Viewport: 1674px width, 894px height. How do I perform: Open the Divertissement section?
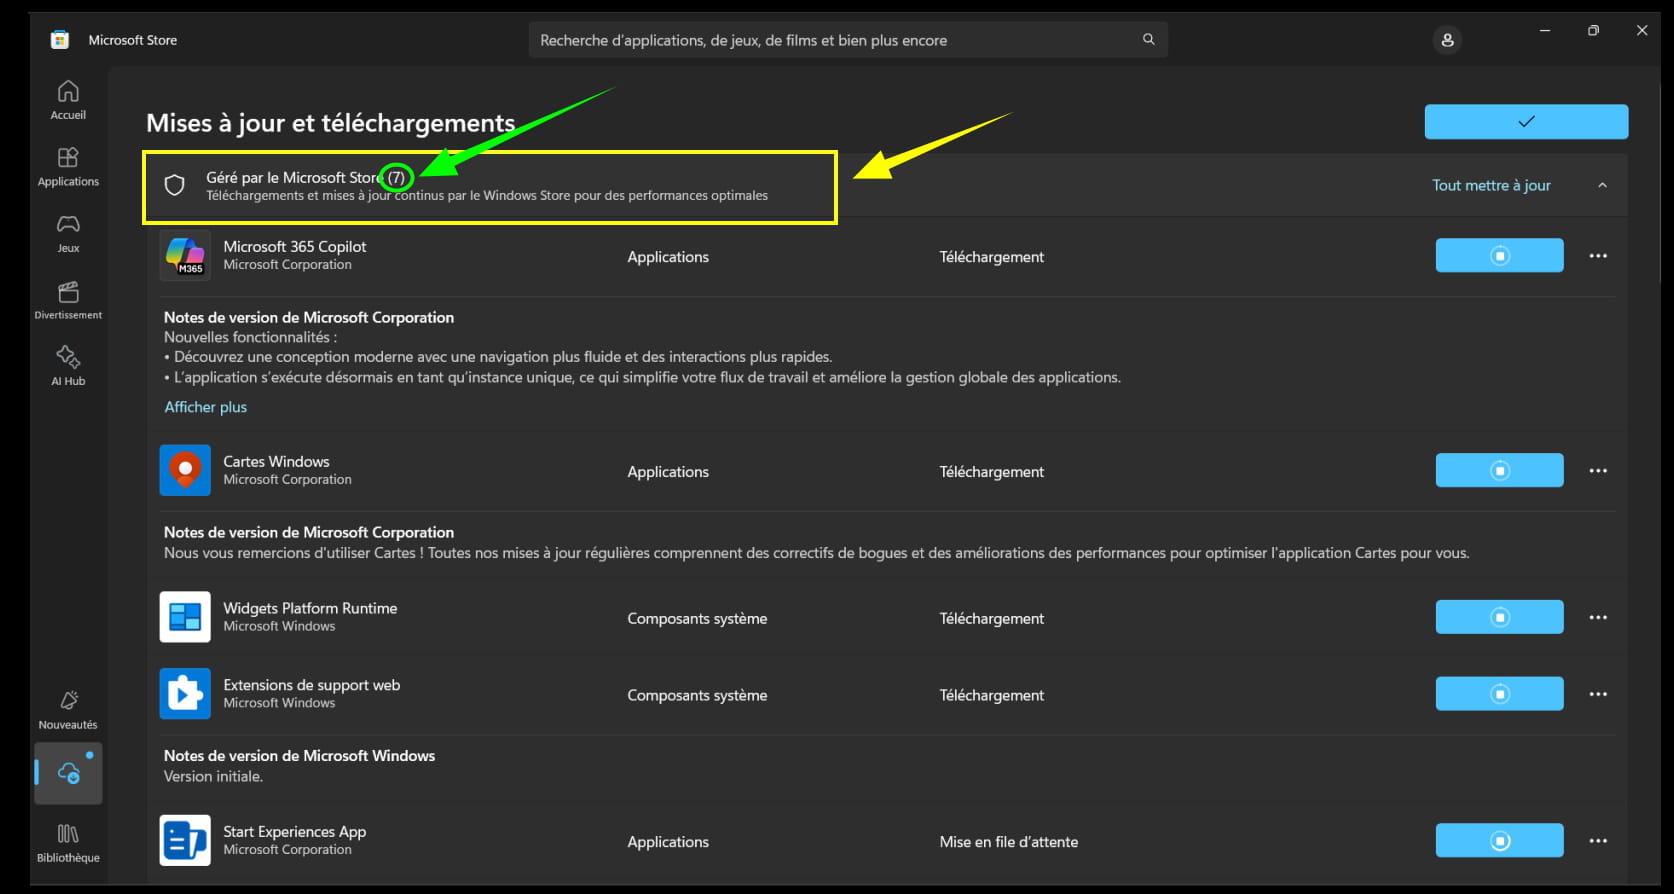click(68, 300)
